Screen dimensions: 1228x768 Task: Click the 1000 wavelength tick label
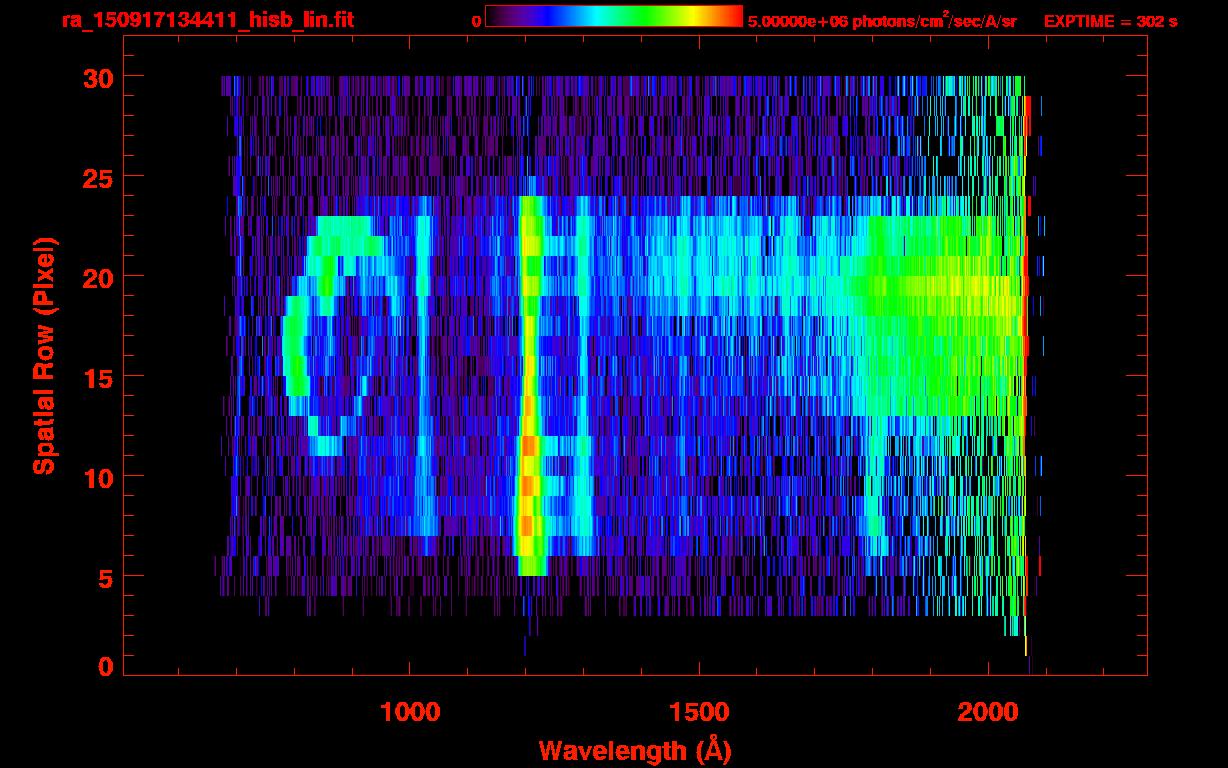pos(410,712)
